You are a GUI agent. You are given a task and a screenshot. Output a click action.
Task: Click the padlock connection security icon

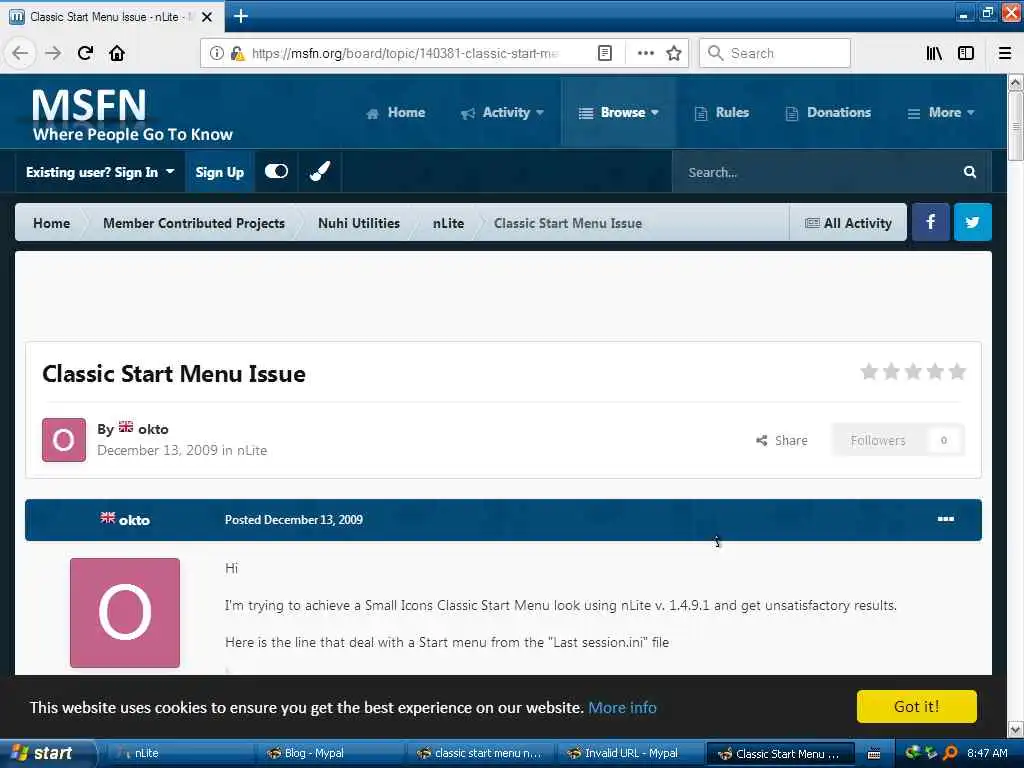point(237,54)
